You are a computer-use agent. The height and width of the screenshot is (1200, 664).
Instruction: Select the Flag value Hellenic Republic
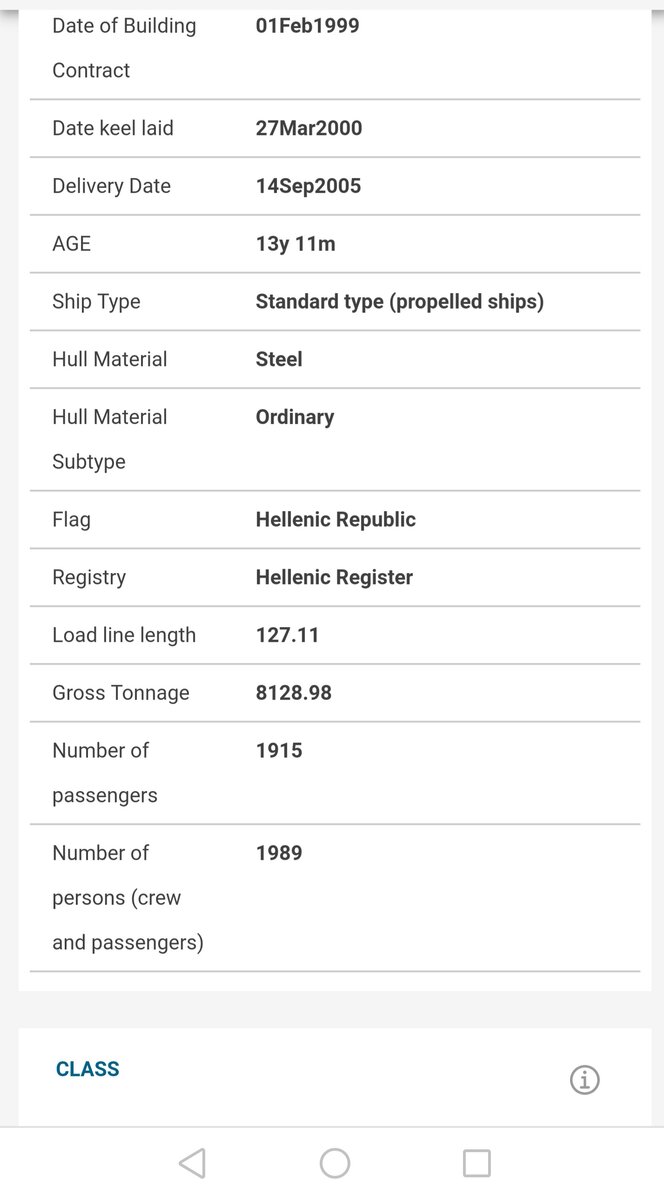coord(336,520)
